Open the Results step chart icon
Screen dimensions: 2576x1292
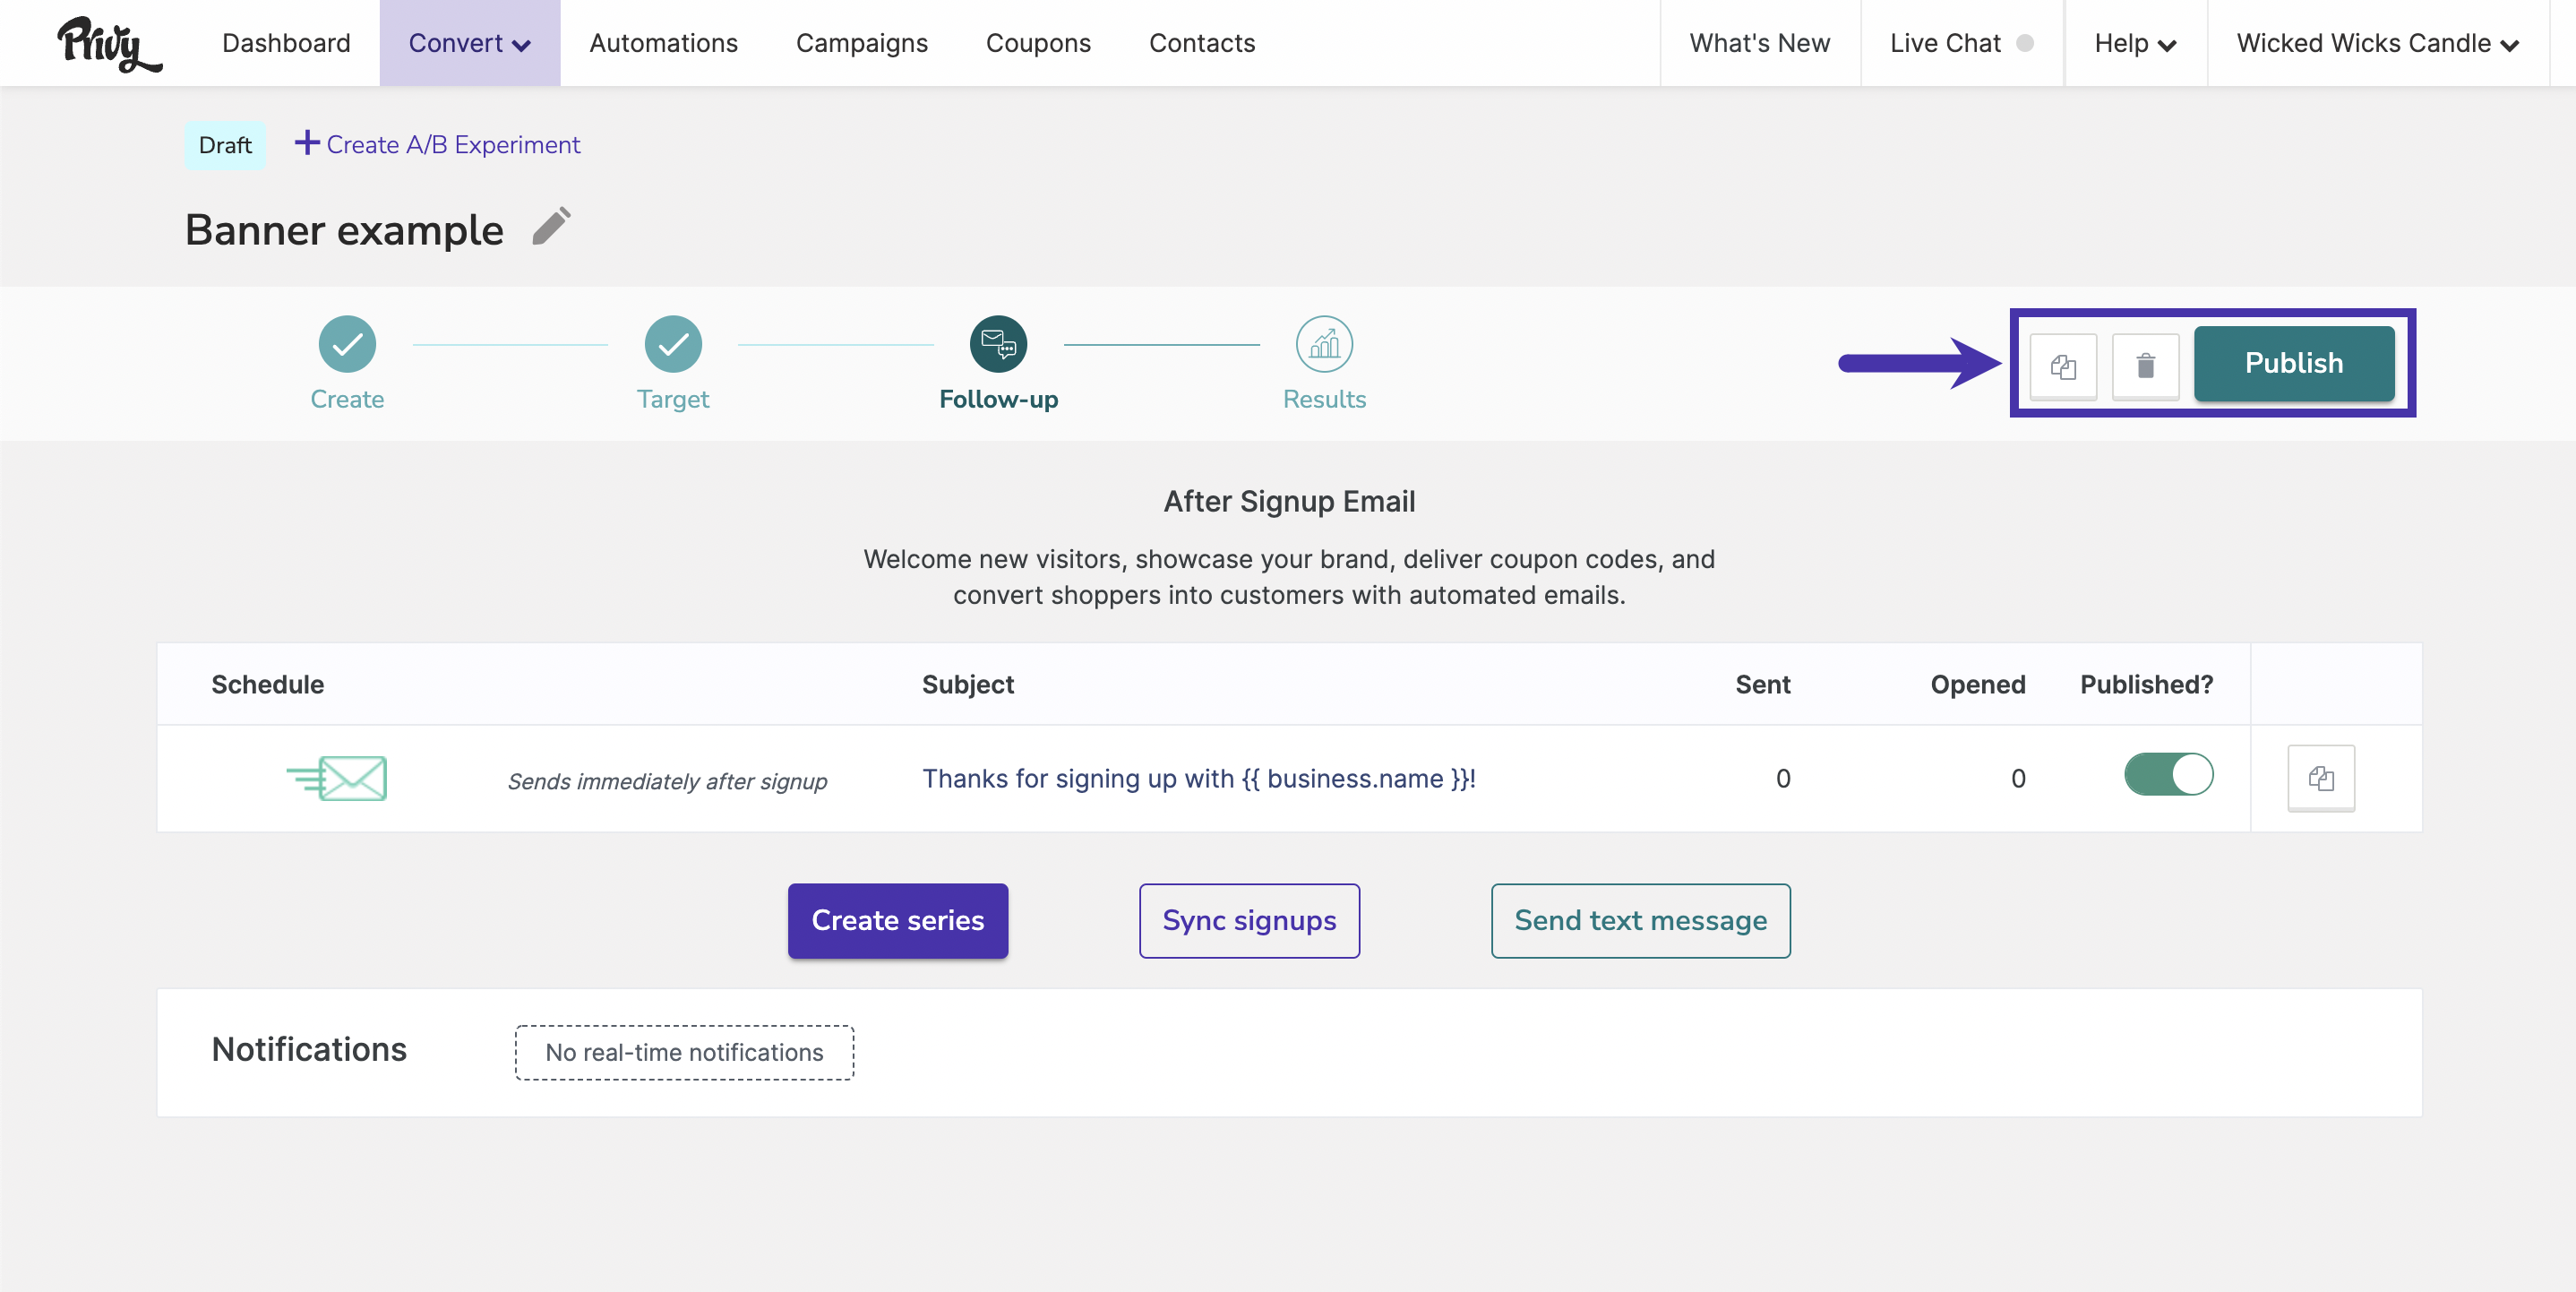[x=1324, y=344]
